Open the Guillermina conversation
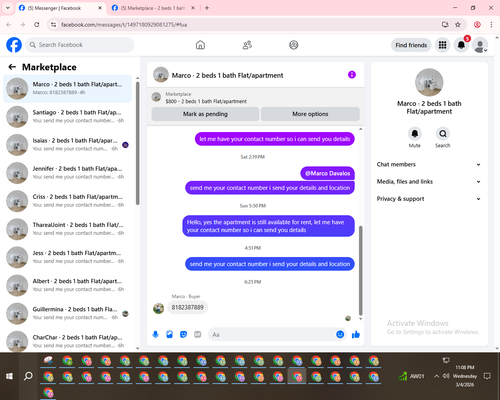The image size is (500, 400). coord(68,313)
